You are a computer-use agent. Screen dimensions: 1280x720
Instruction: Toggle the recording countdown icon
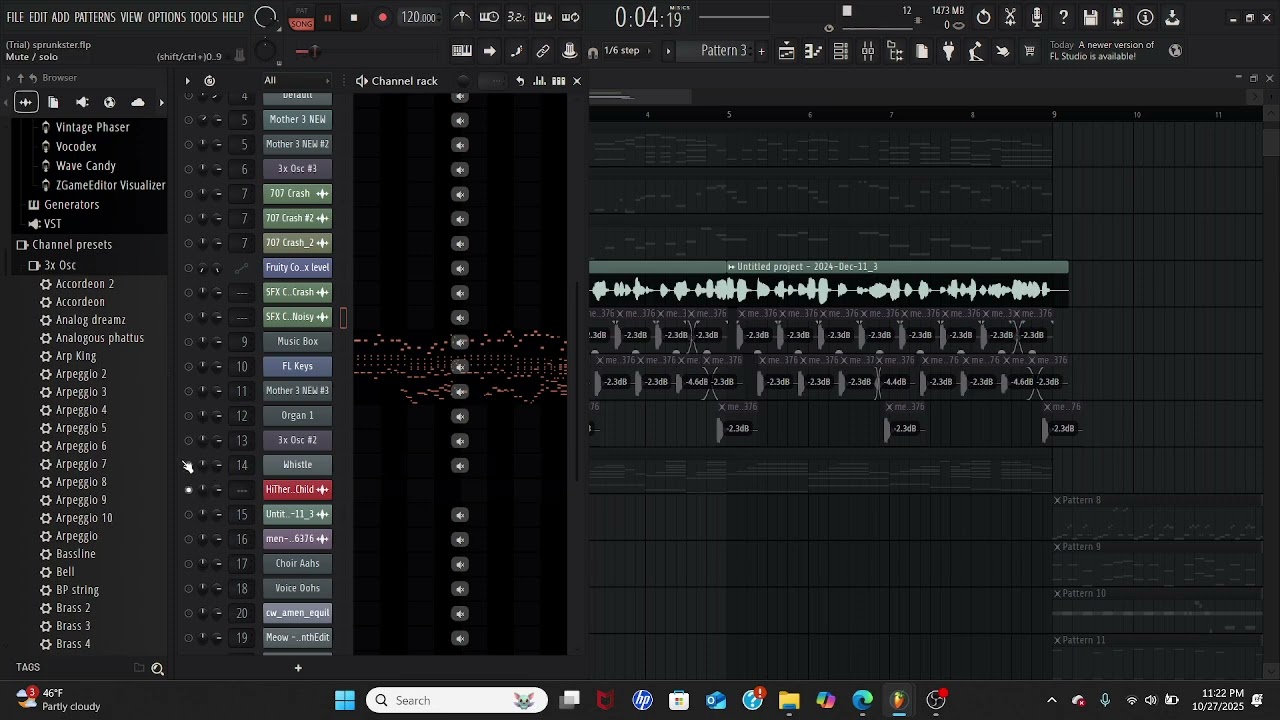pos(516,17)
